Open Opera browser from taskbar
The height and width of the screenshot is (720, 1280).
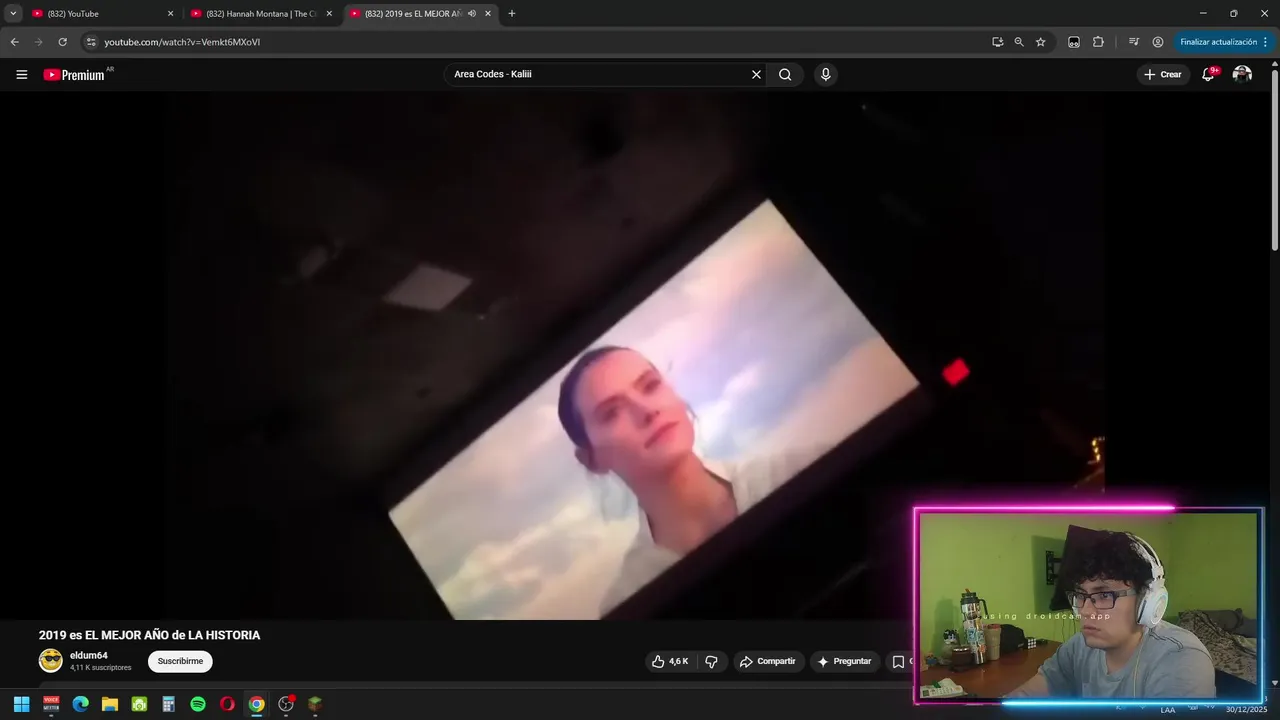coord(227,704)
